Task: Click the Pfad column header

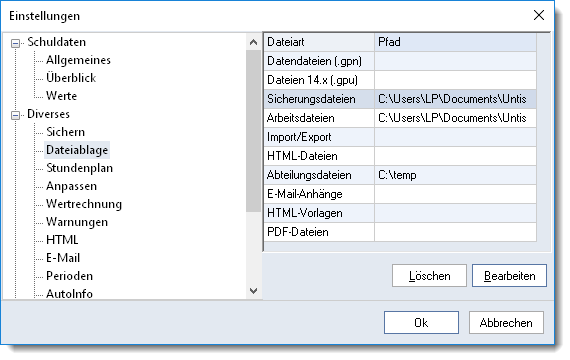Action: pyautogui.click(x=455, y=42)
